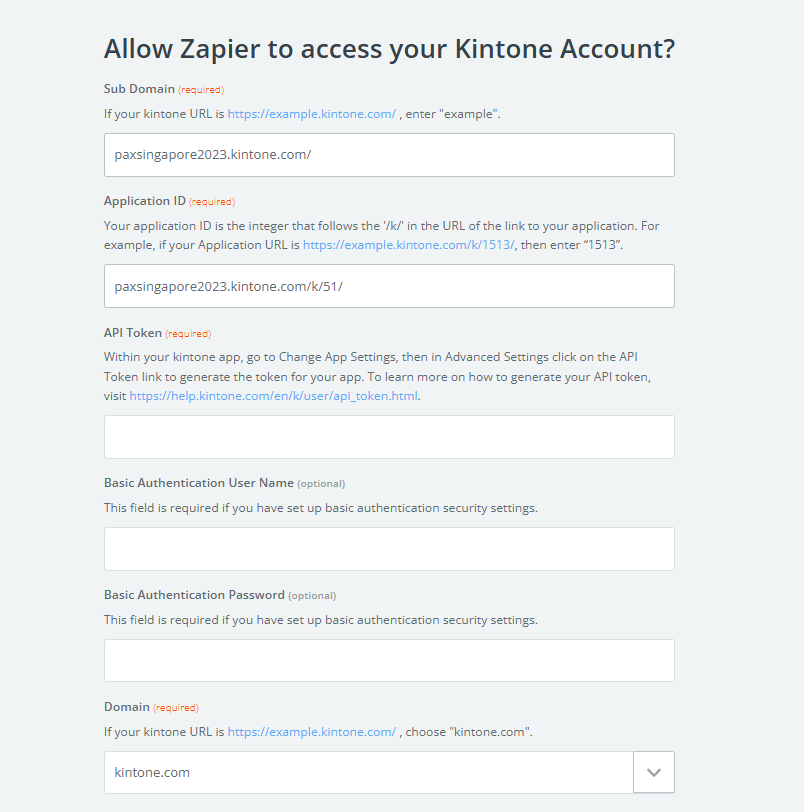Click the Application ID description paragraph
This screenshot has height=812, width=804.
(382, 235)
